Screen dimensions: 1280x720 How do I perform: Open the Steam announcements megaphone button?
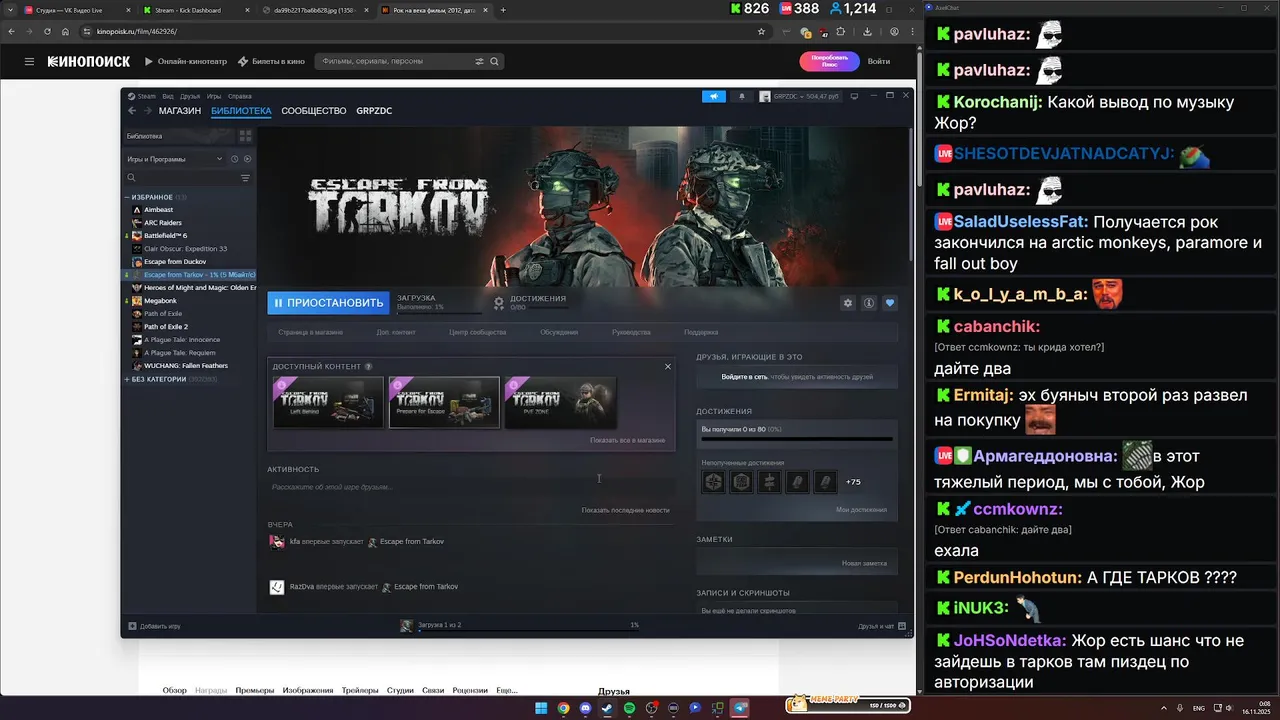(x=714, y=96)
